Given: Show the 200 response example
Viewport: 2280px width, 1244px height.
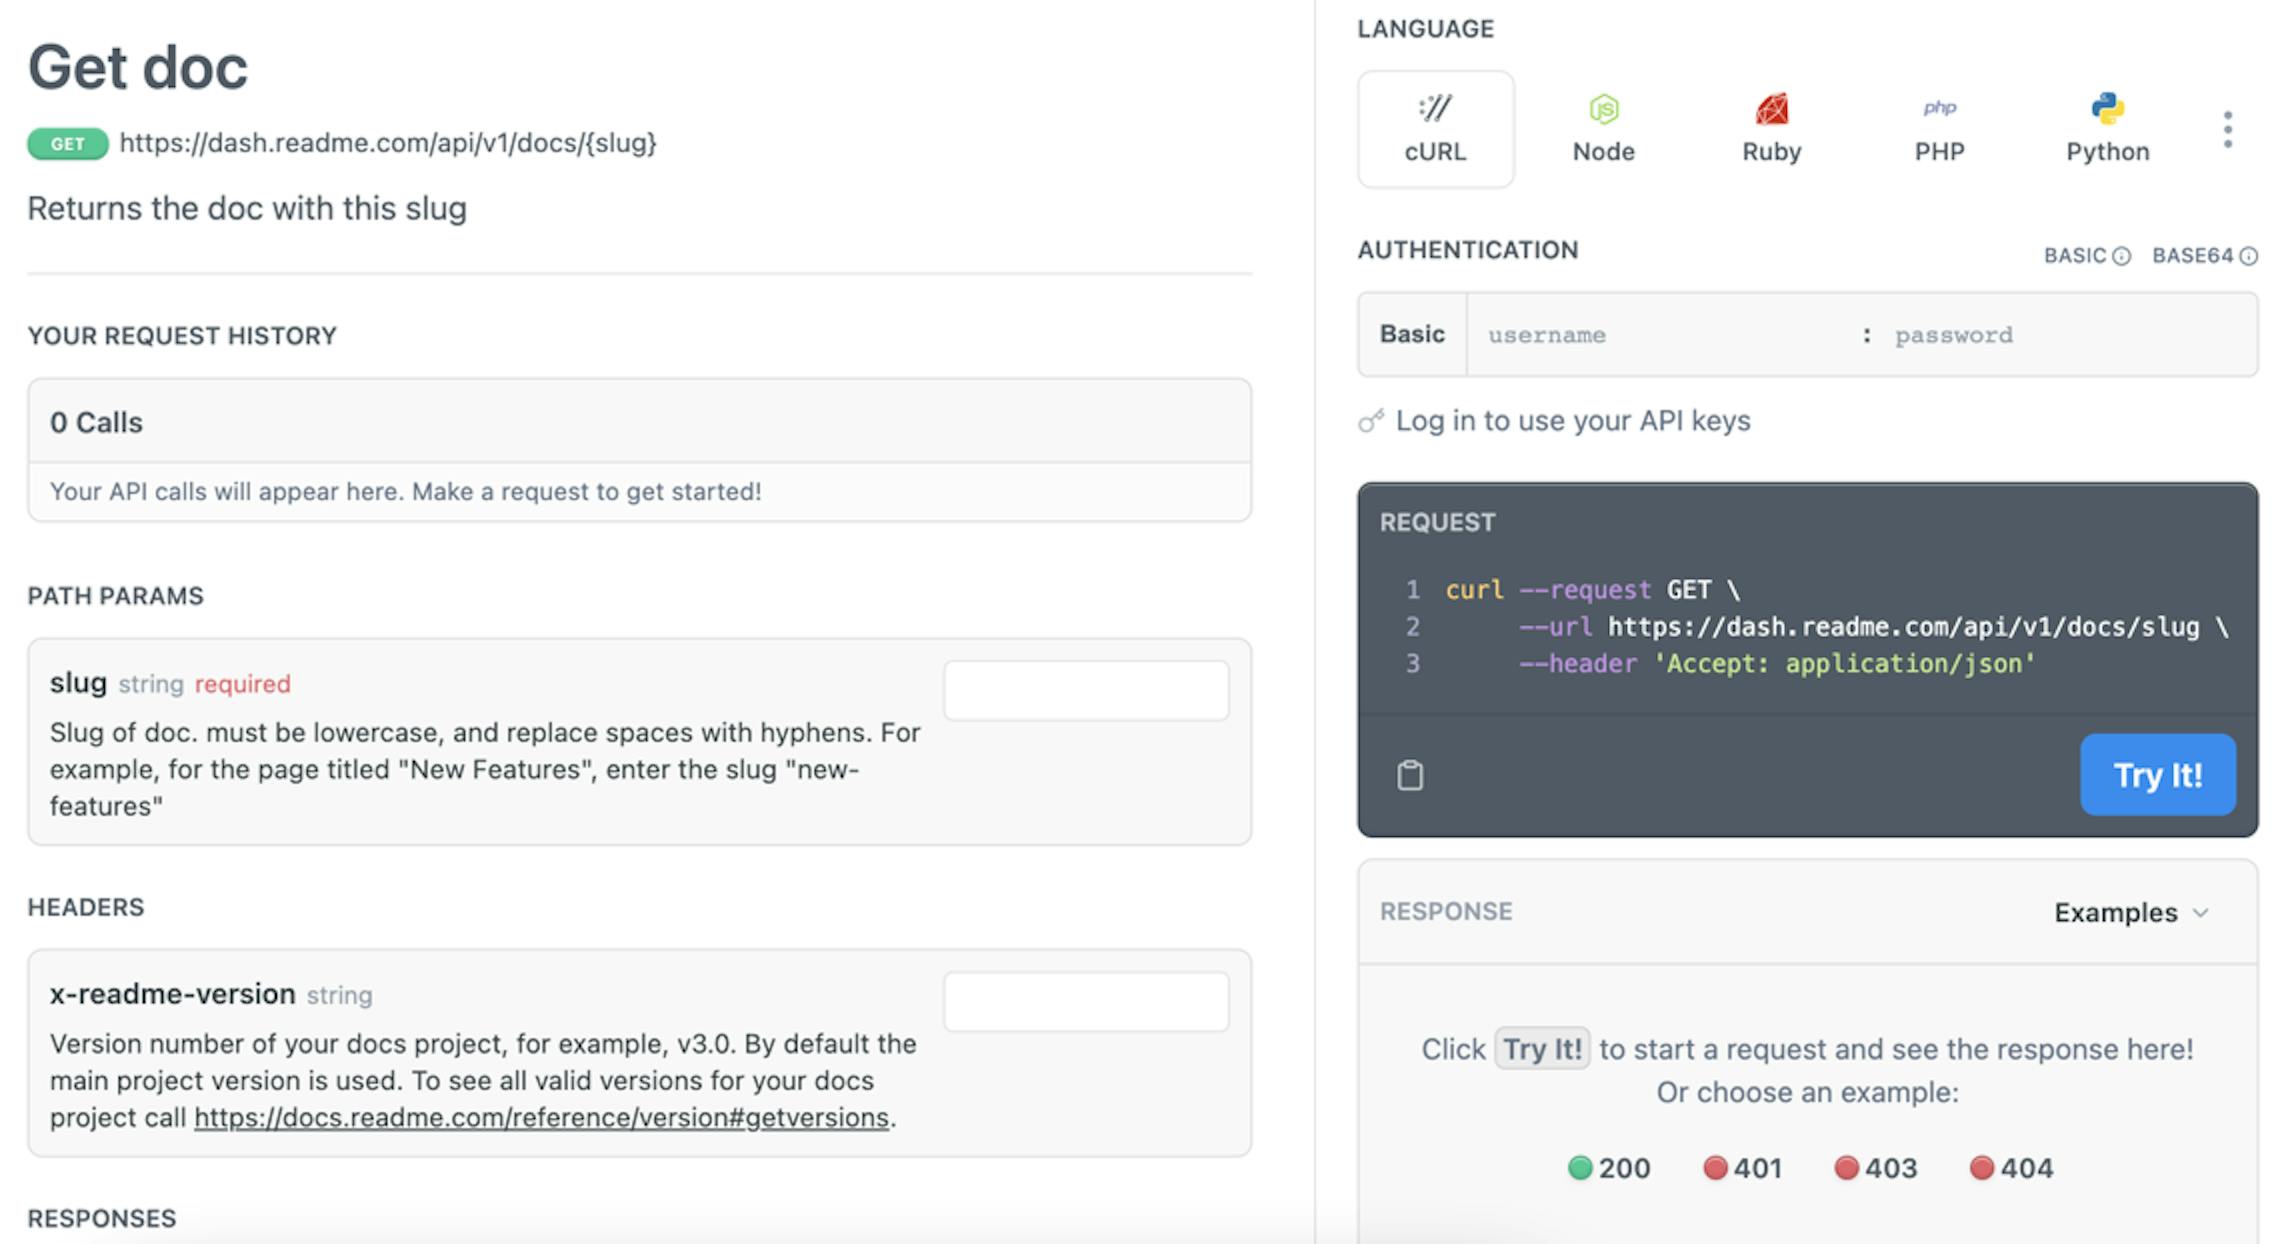Looking at the screenshot, I should point(1609,1168).
